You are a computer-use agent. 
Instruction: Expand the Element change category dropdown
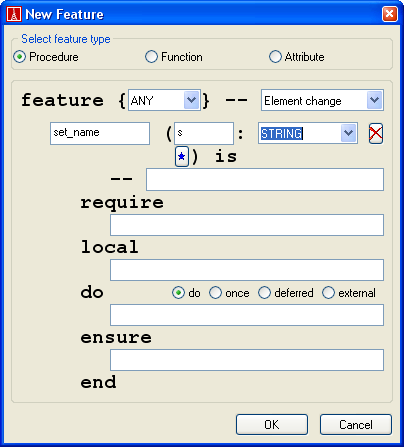pyautogui.click(x=374, y=100)
